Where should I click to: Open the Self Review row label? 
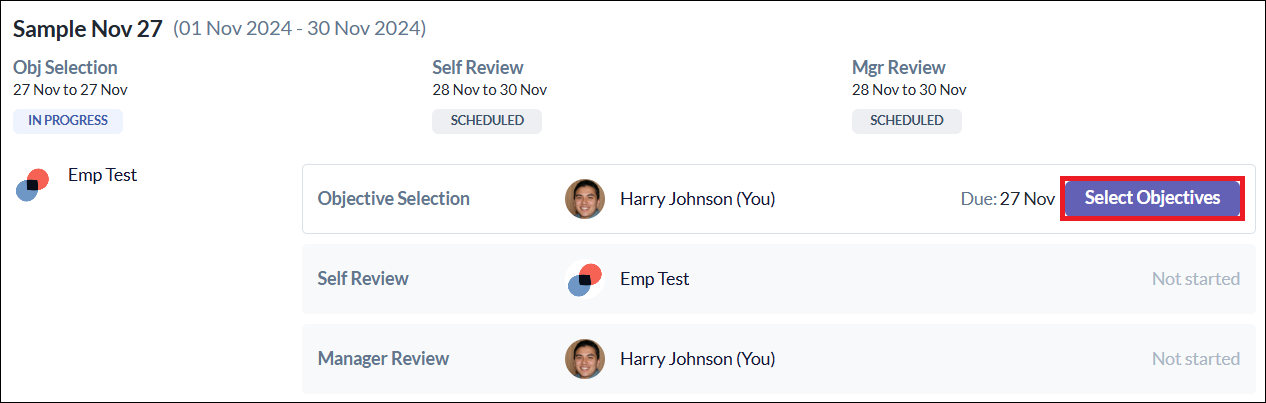click(x=363, y=278)
